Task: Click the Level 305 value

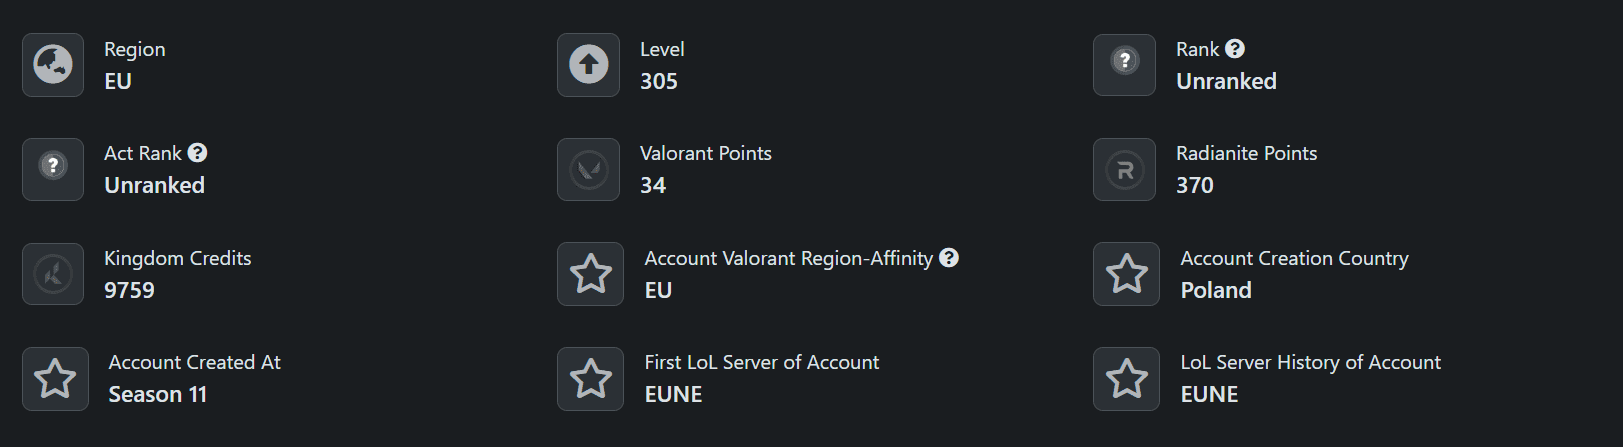Action: tap(659, 81)
